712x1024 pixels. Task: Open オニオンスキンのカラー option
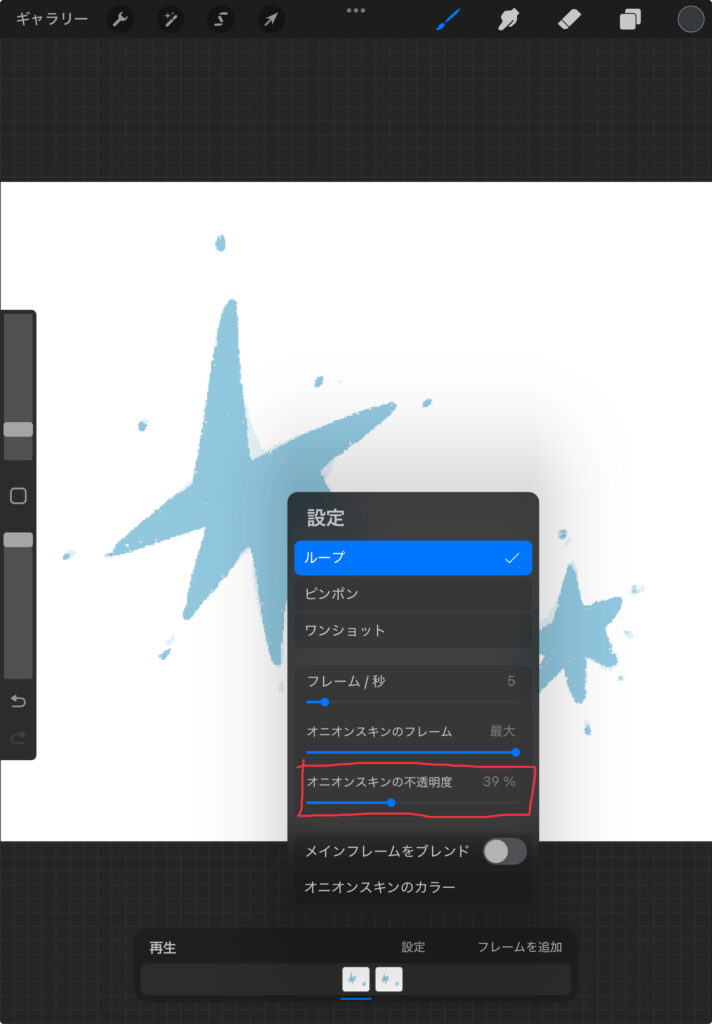(380, 887)
